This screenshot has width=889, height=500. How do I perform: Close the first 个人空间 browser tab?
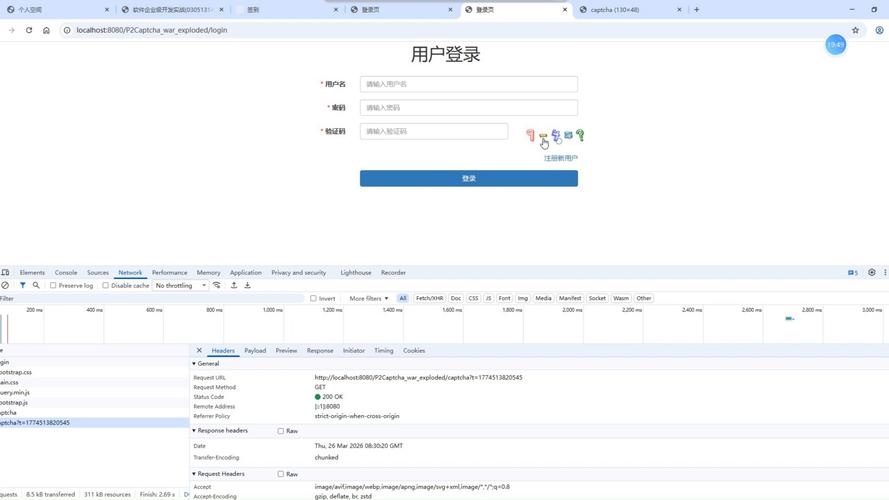coord(107,10)
